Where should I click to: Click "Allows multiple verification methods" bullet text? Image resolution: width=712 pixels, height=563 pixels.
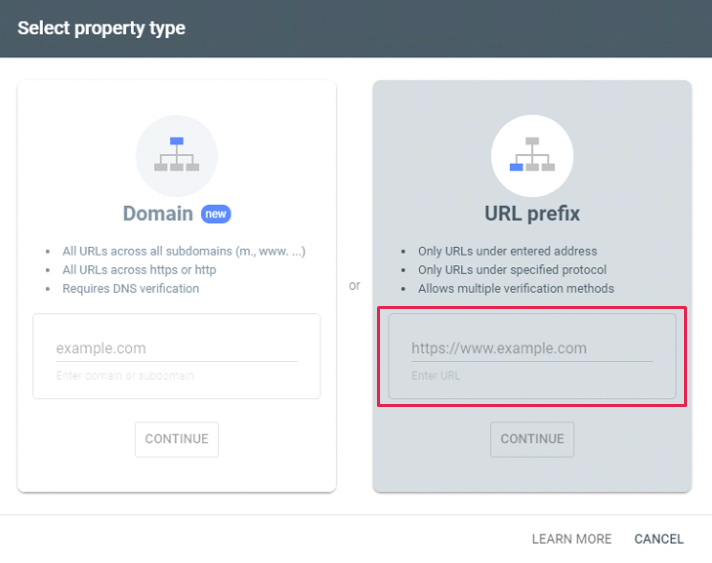tap(516, 289)
